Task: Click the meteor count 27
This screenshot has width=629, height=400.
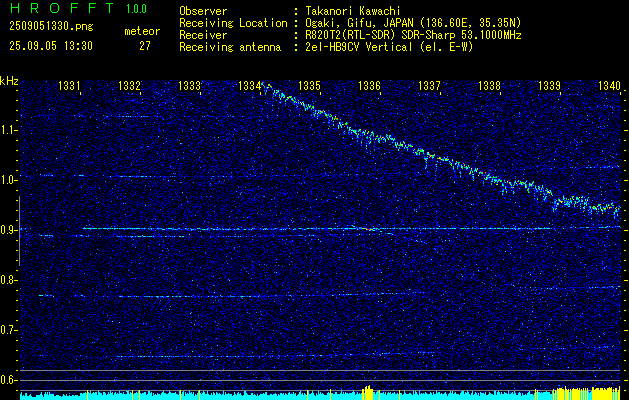Action: (x=145, y=46)
